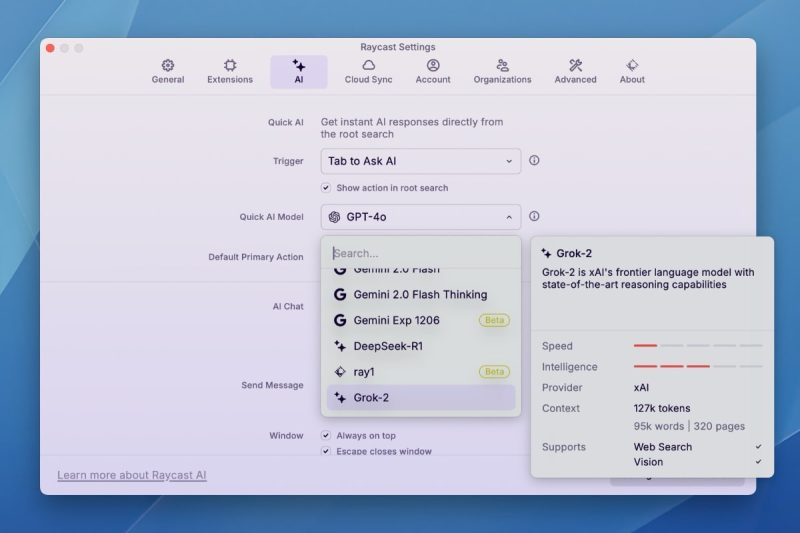Click the Web Search checkmark in Supports
Image resolution: width=800 pixels, height=533 pixels.
pos(759,447)
